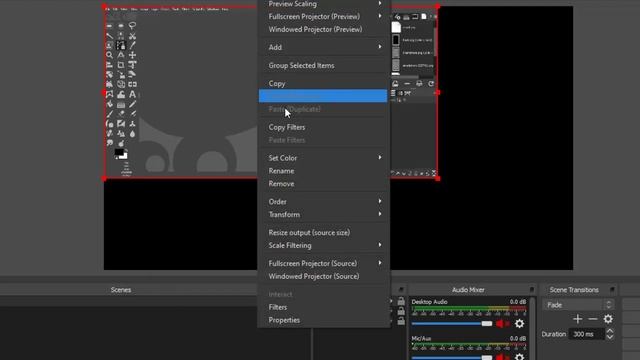Screen dimensions: 640x360
Task: Expand the Transform submenu
Action: pyautogui.click(x=324, y=214)
